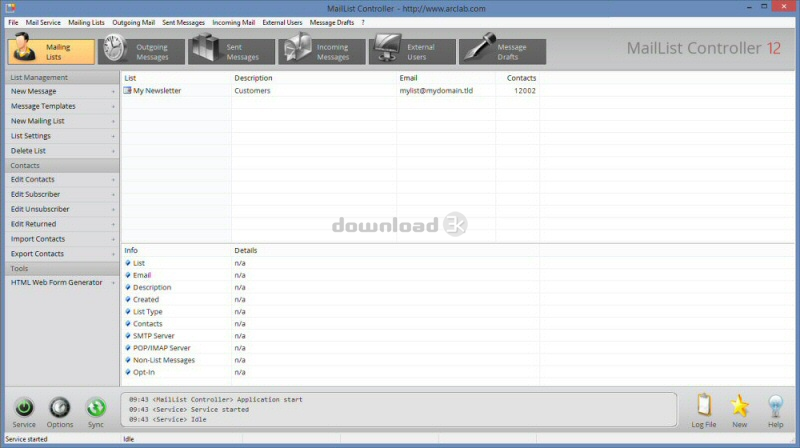
Task: Click the mylist@mydomain.tld email cell
Action: click(436, 91)
